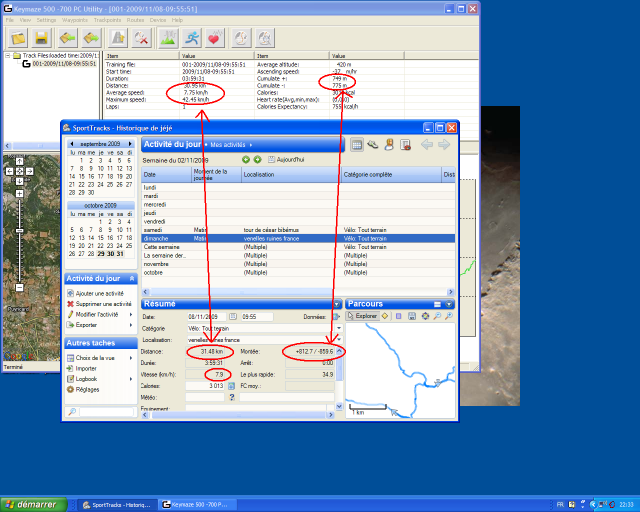This screenshot has width=640, height=512.
Task: Open the athlete view in SportTracks
Action: pyautogui.click(x=389, y=145)
